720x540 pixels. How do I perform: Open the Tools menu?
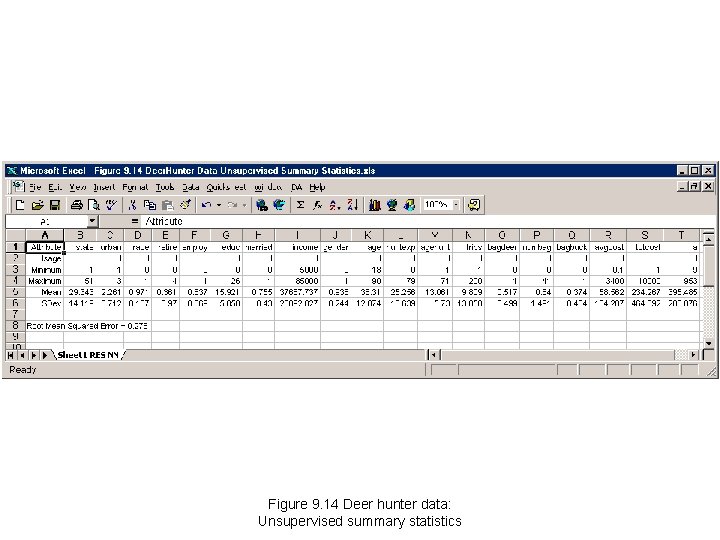[164, 187]
